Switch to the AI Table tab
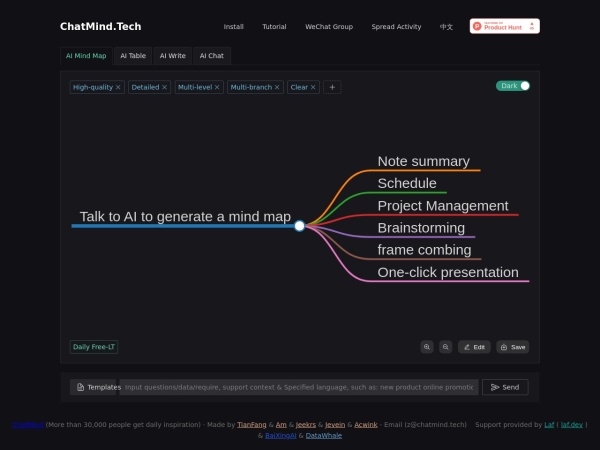Viewport: 600px width, 450px height. click(133, 56)
